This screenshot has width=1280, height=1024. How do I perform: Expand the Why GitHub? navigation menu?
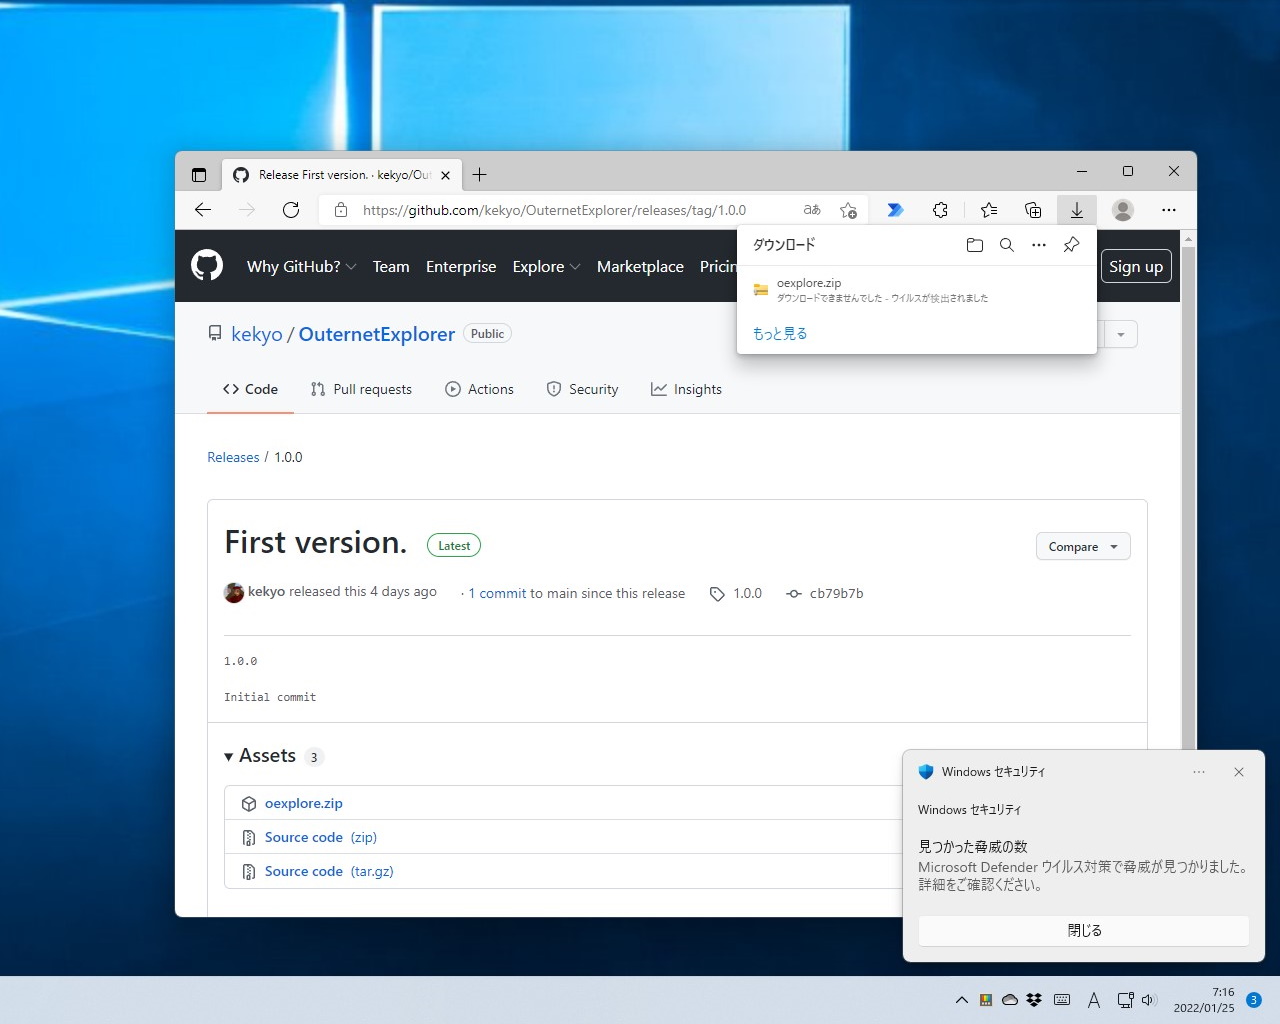point(301,266)
